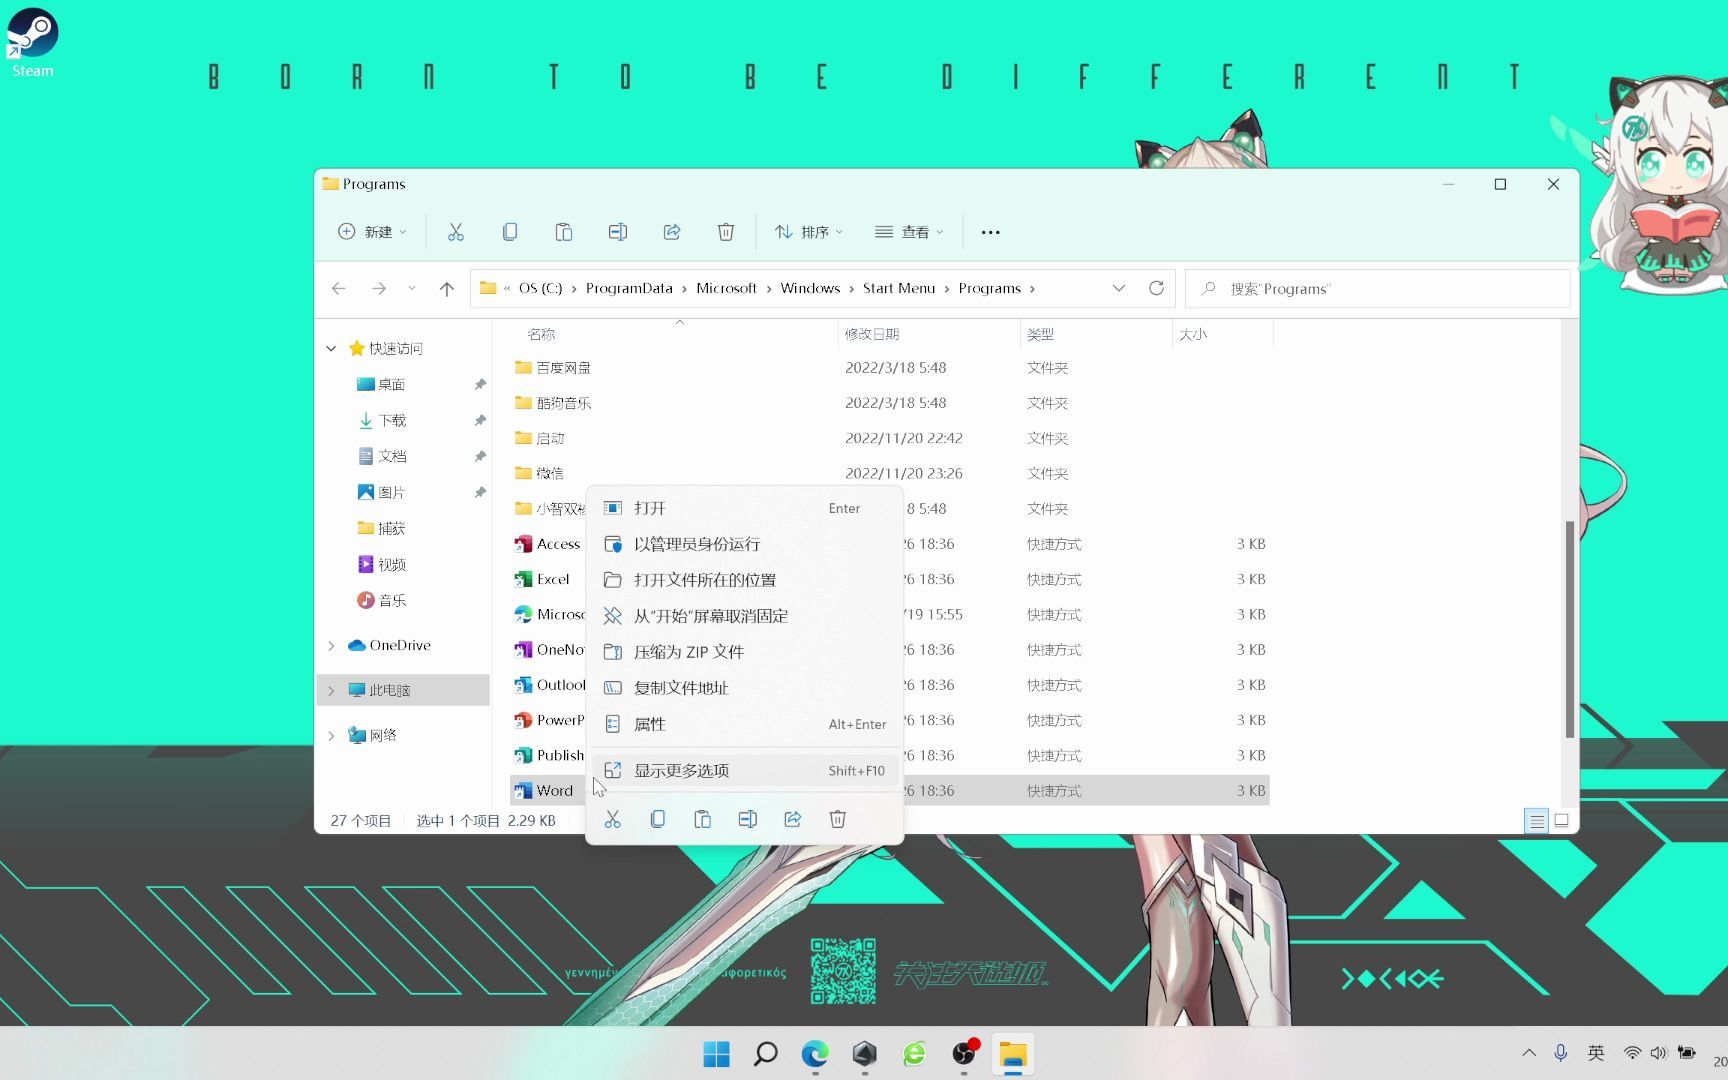Share the selected file using toolbar share icon
Image resolution: width=1728 pixels, height=1080 pixels.
pyautogui.click(x=671, y=231)
